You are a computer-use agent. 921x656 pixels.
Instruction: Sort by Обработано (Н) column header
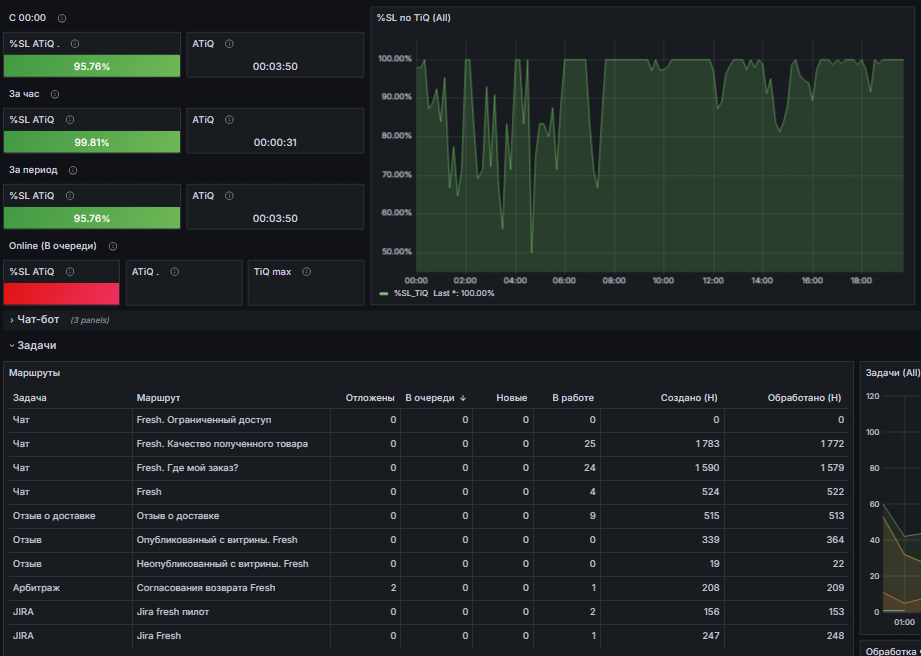tap(804, 398)
